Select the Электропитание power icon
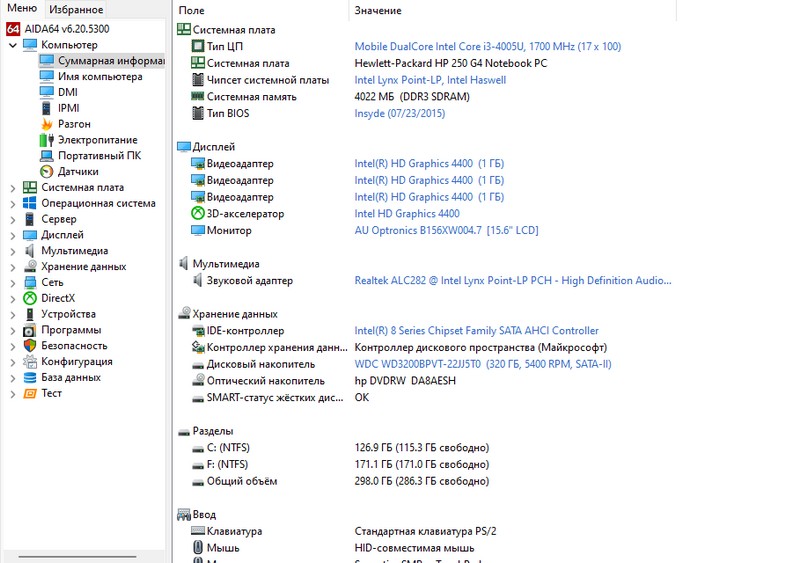The width and height of the screenshot is (800, 563). point(47,140)
